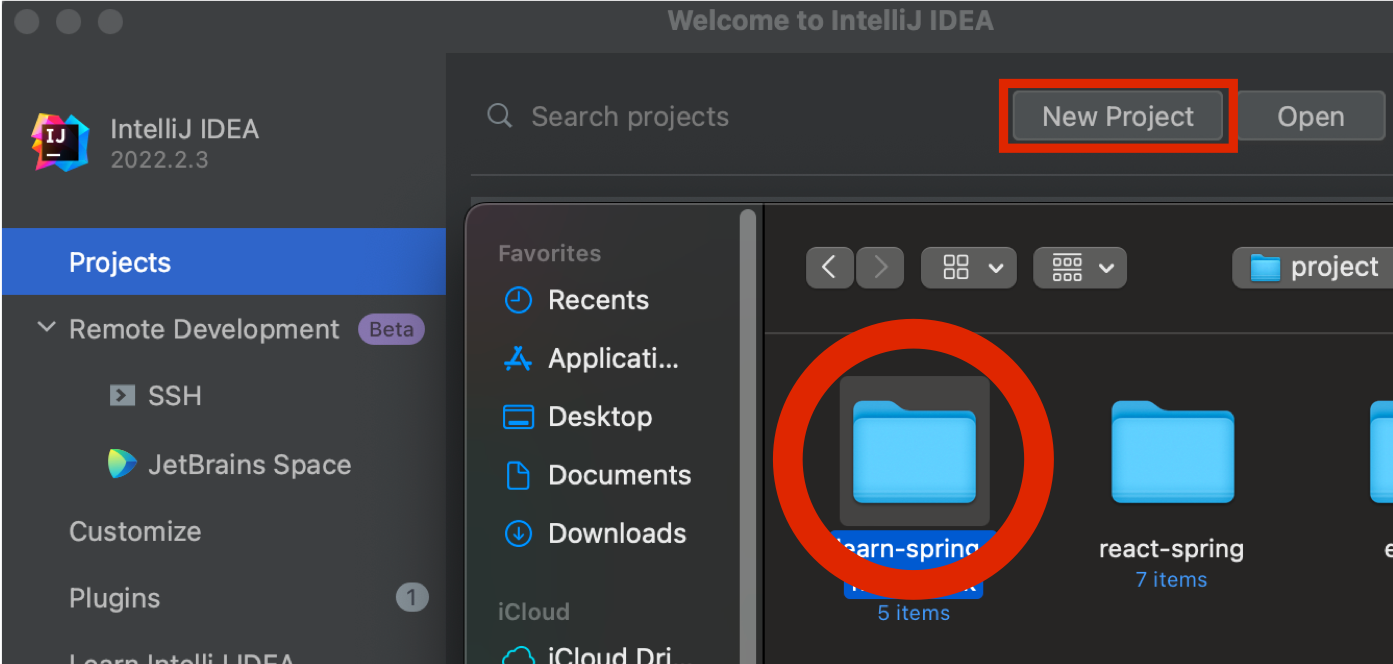Click the Open button

[x=1310, y=116]
